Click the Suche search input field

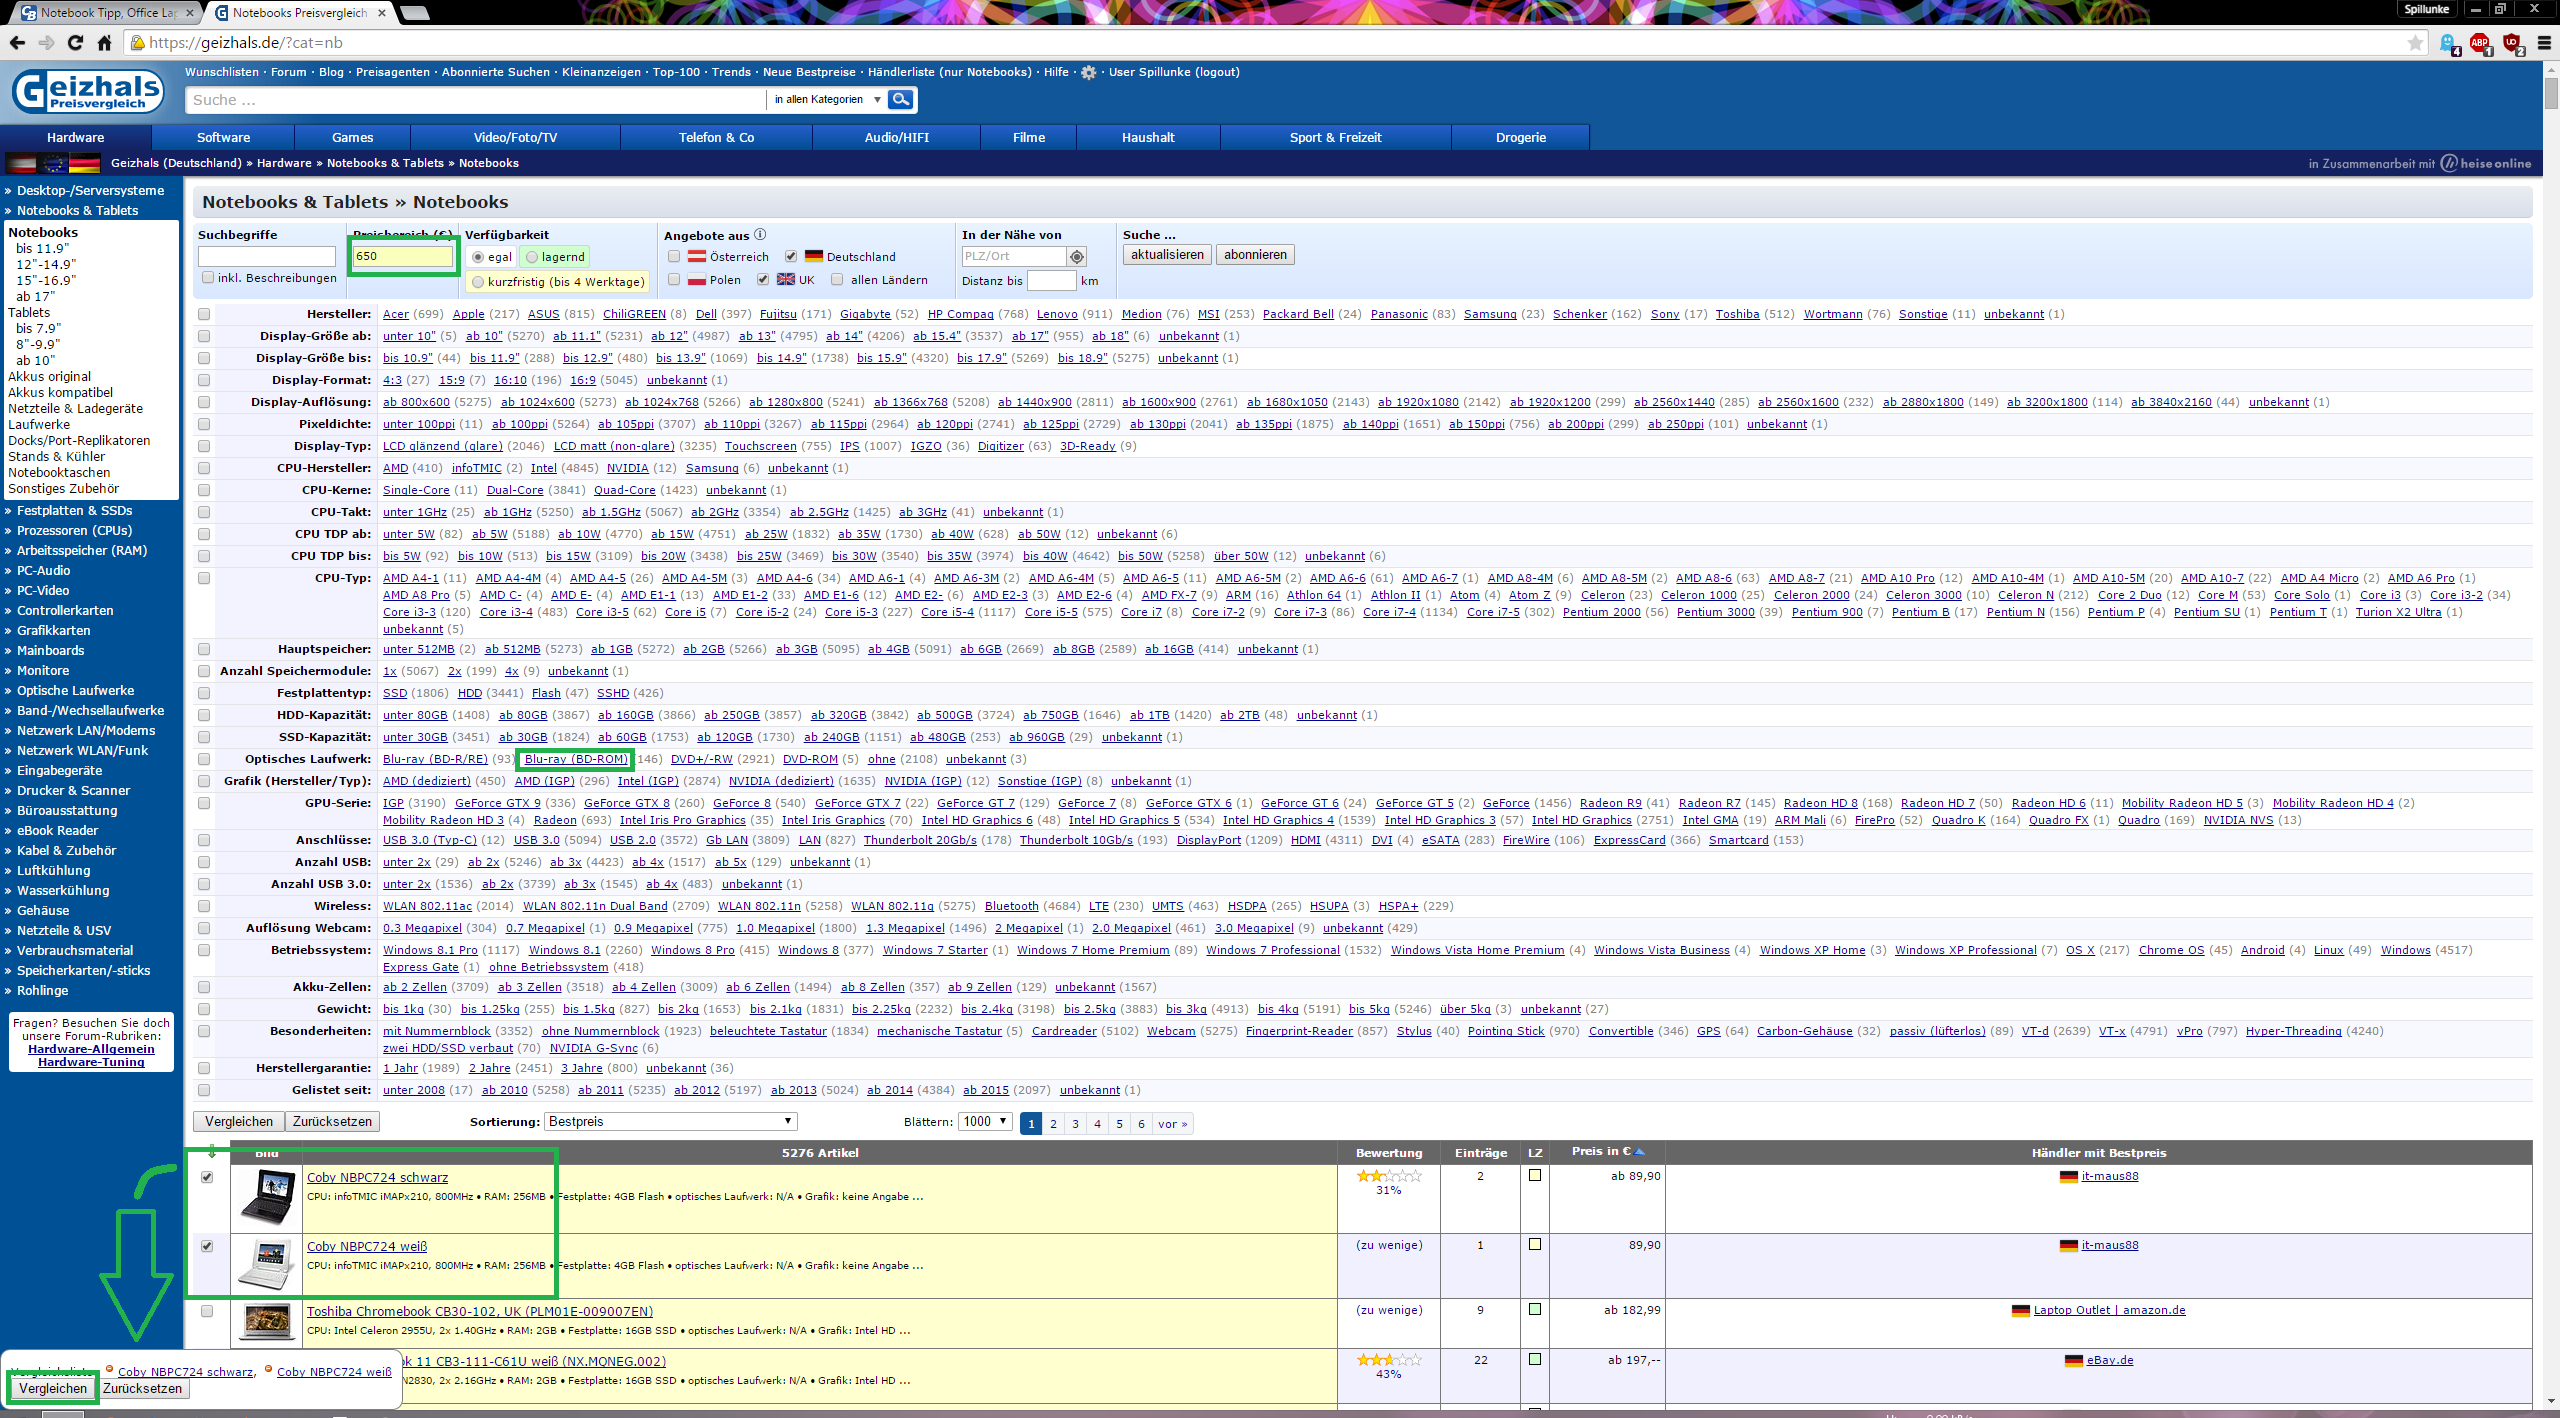(476, 99)
